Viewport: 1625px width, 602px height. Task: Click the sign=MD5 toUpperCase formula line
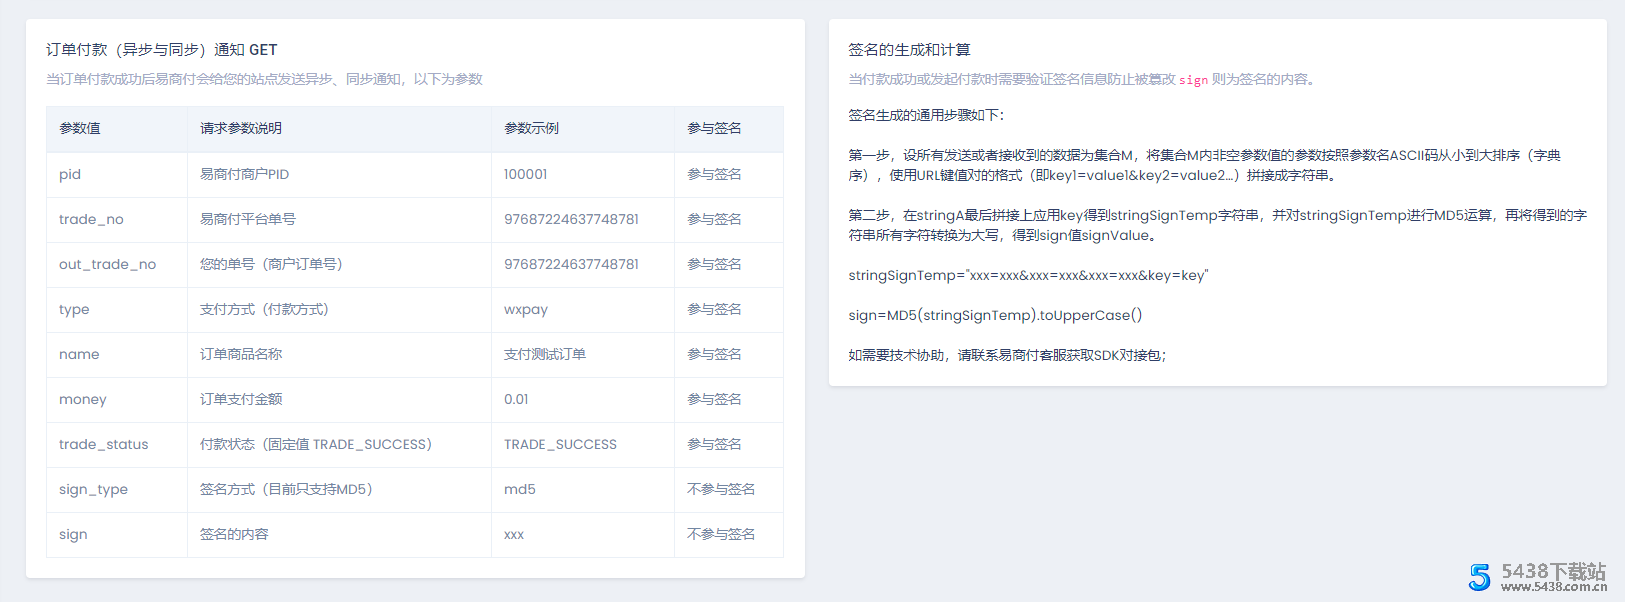pos(995,315)
